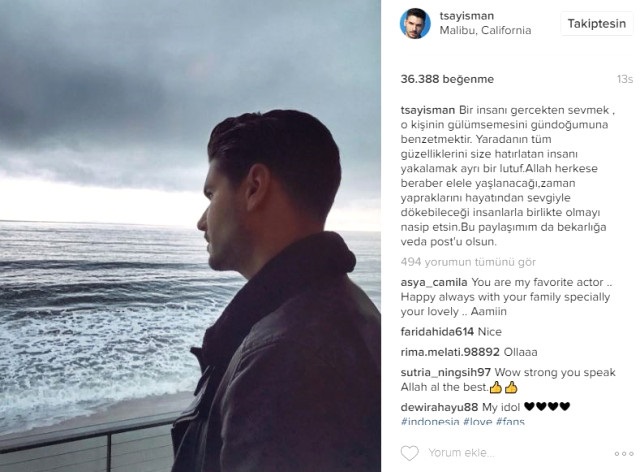Open the three-dot more options menu

pos(624,454)
